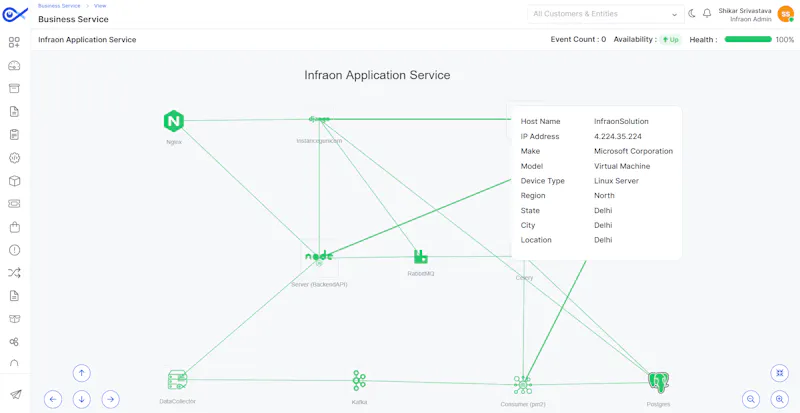
Task: Open the alert exclamation sidebar icon
Action: click(14, 250)
